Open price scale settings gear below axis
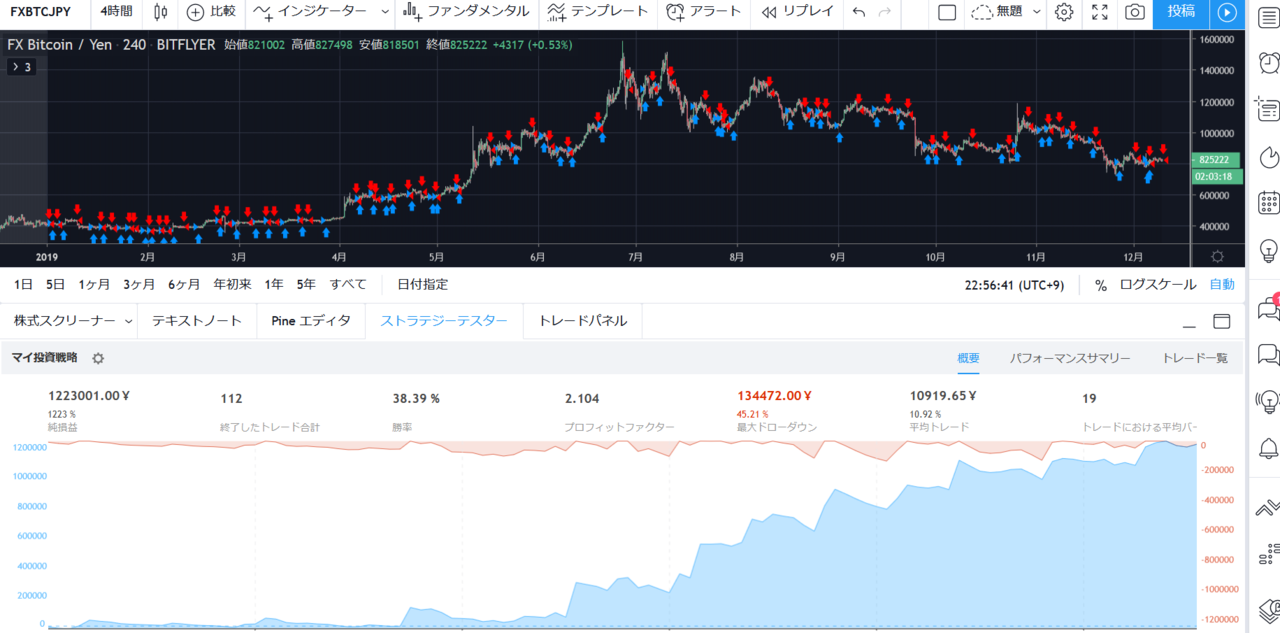The image size is (1280, 633). (x=1217, y=256)
